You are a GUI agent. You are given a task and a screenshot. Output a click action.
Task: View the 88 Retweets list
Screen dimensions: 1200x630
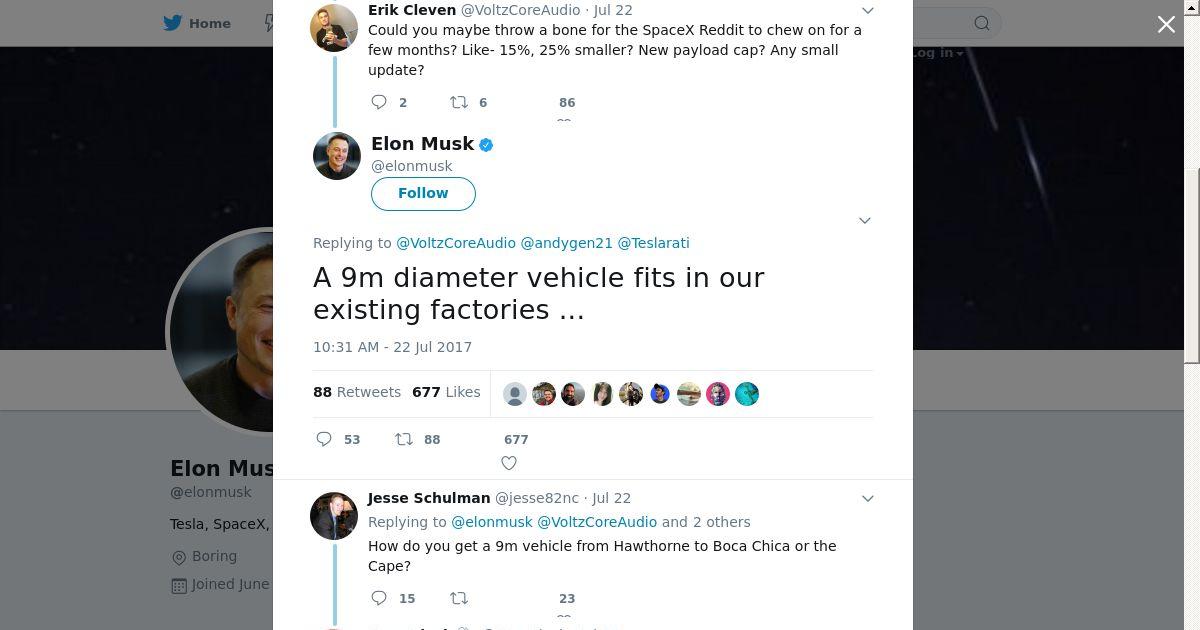pos(357,392)
